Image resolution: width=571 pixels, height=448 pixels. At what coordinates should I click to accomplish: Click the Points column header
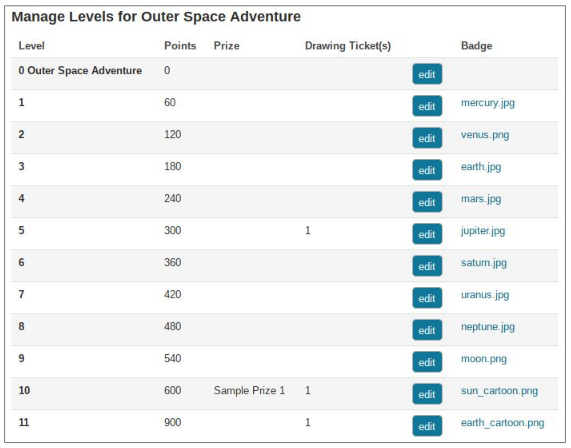pos(180,46)
